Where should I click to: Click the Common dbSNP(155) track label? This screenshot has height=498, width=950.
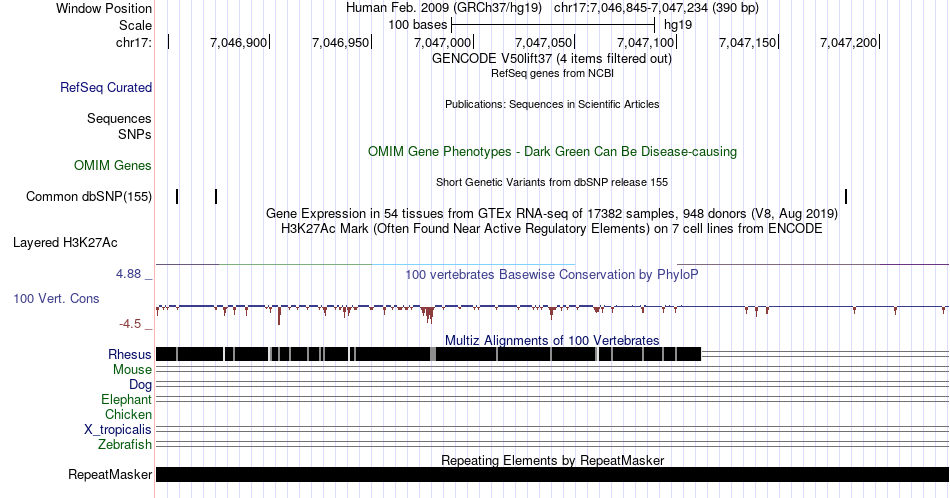pos(89,196)
